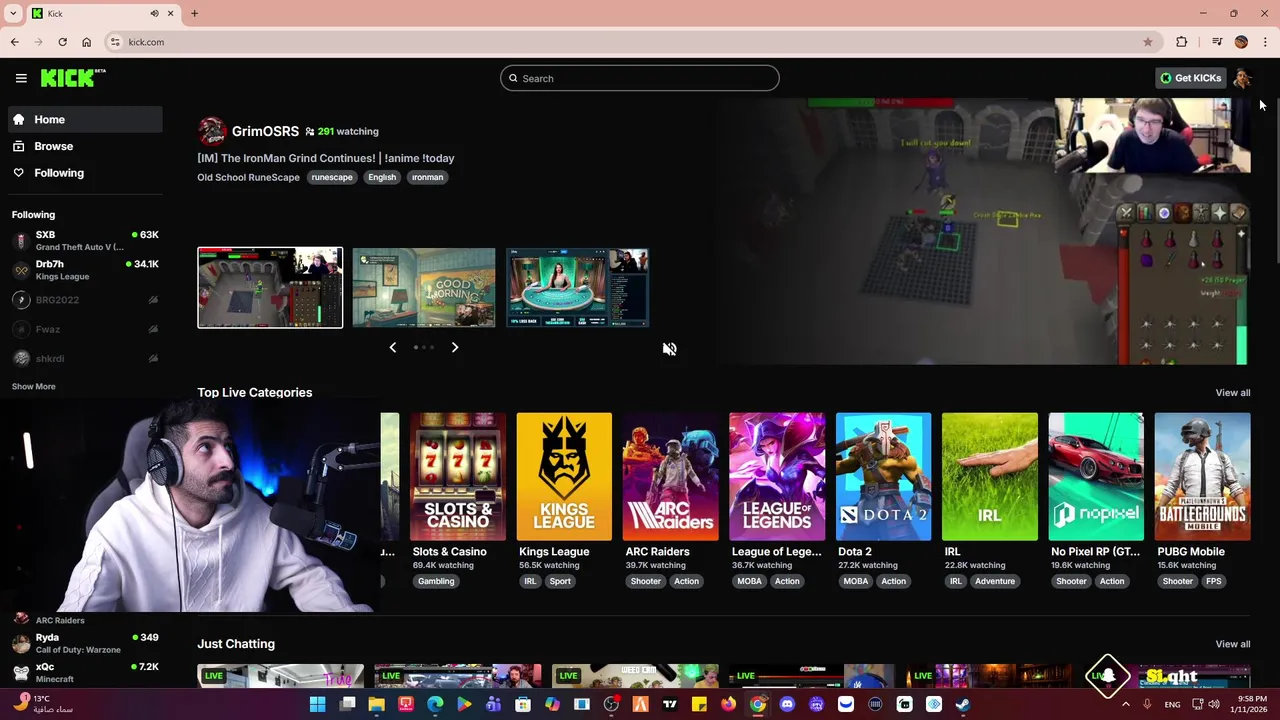Mute the Kick browser tab audio icon
1280x720 pixels.
154,13
